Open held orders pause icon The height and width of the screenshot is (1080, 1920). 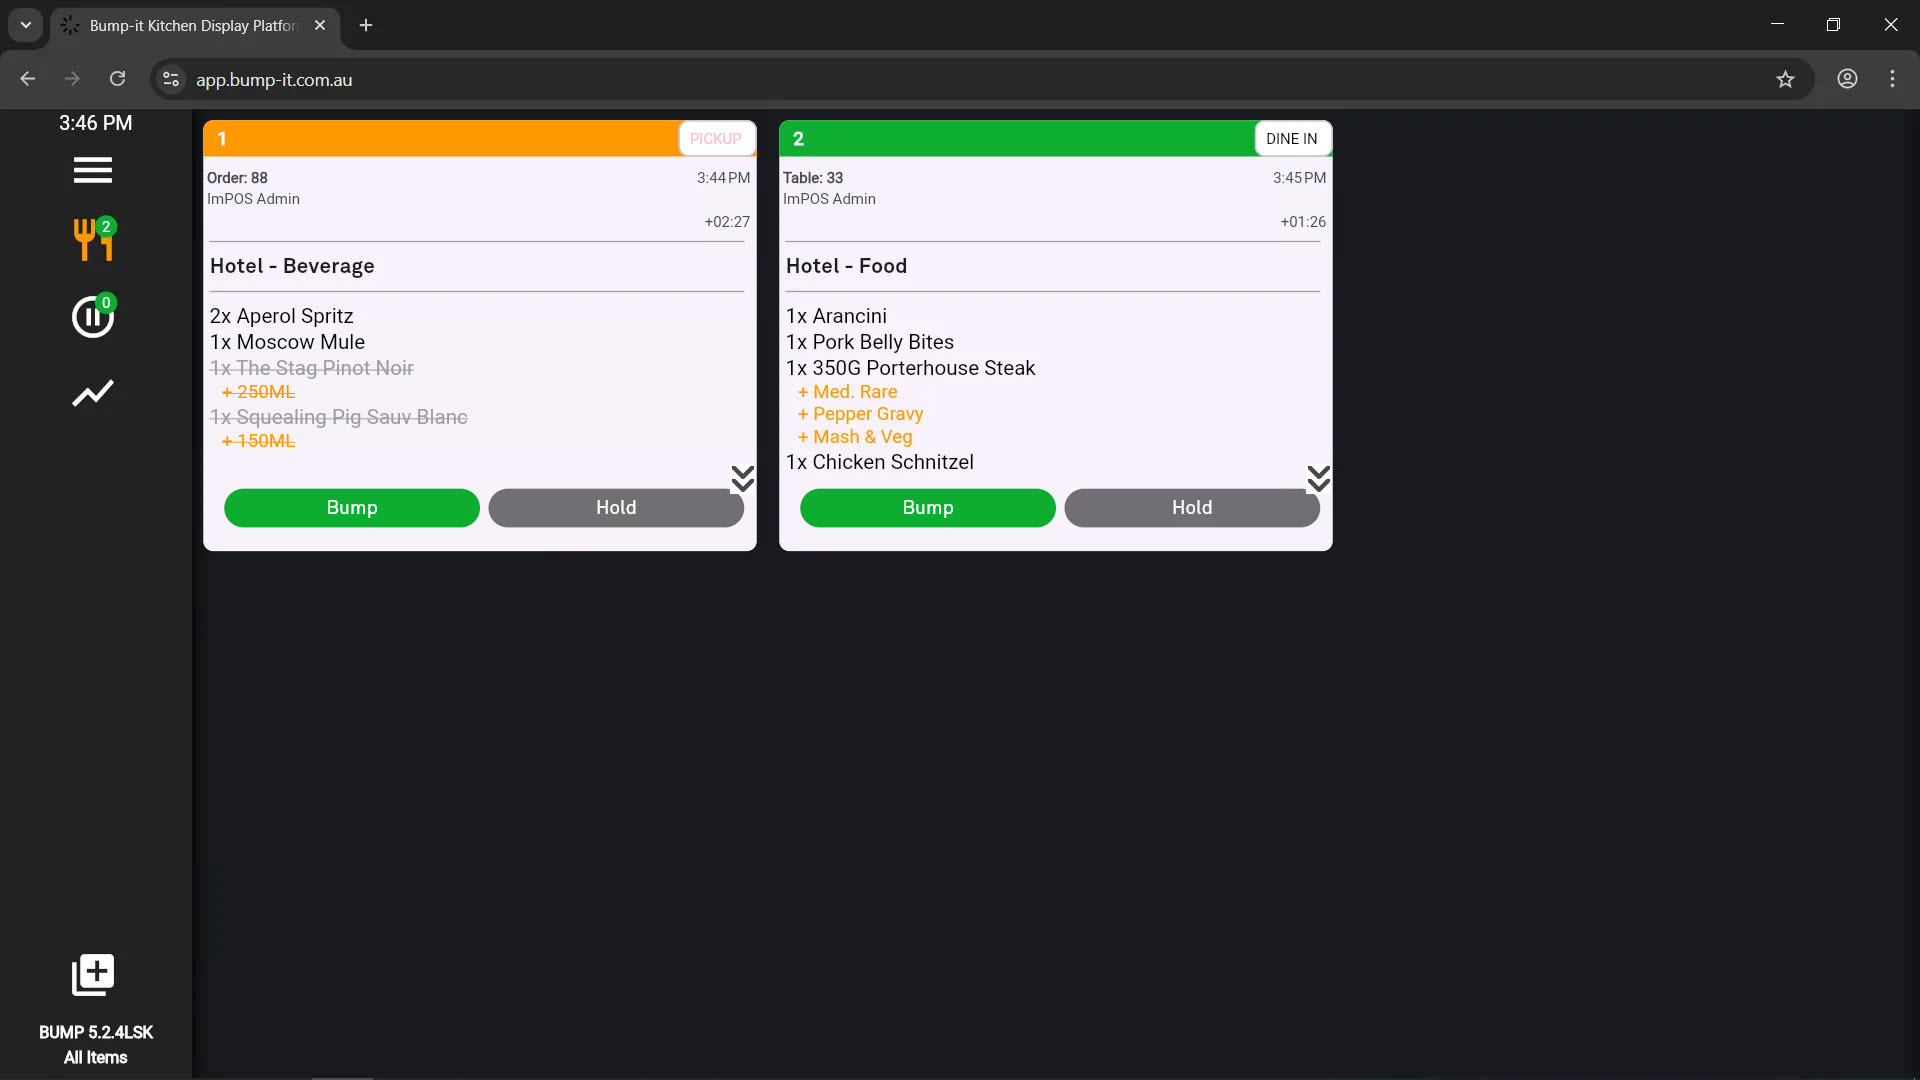click(93, 317)
